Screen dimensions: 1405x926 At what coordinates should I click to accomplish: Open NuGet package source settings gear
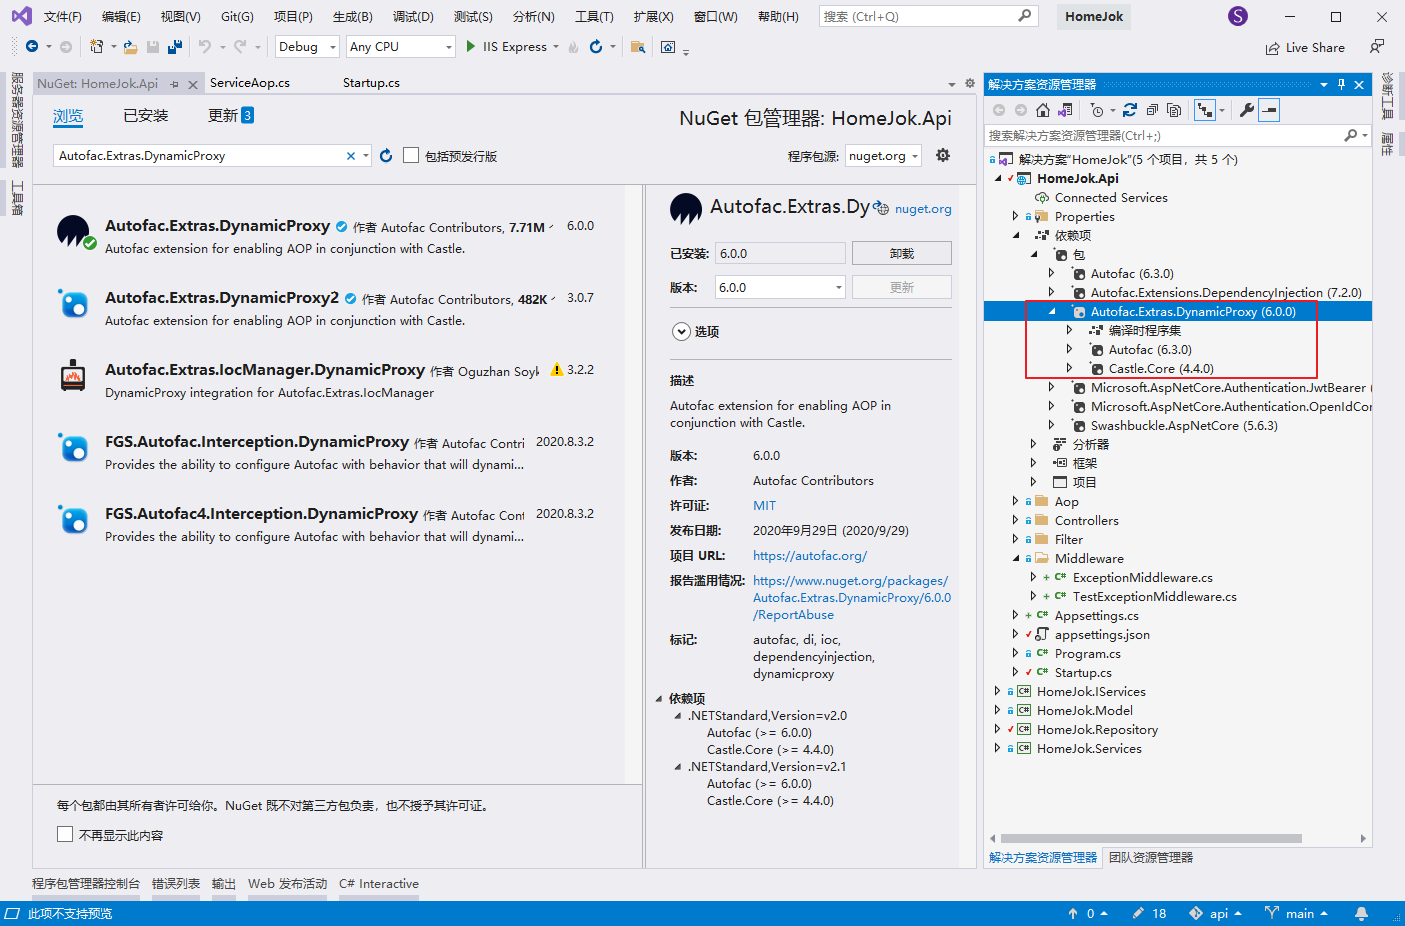pyautogui.click(x=942, y=155)
